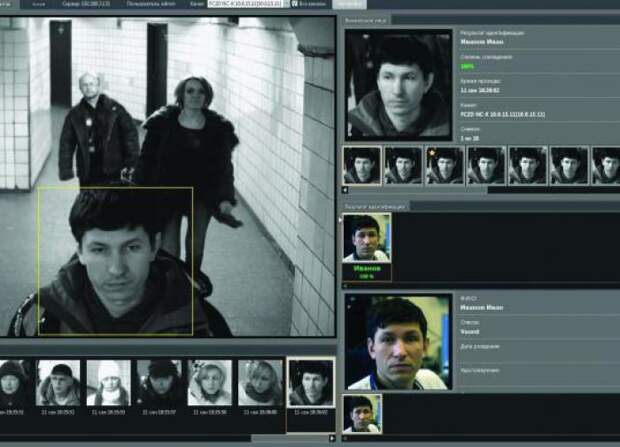
Task: Click the yellow face detection box in video
Action: click(x=115, y=260)
